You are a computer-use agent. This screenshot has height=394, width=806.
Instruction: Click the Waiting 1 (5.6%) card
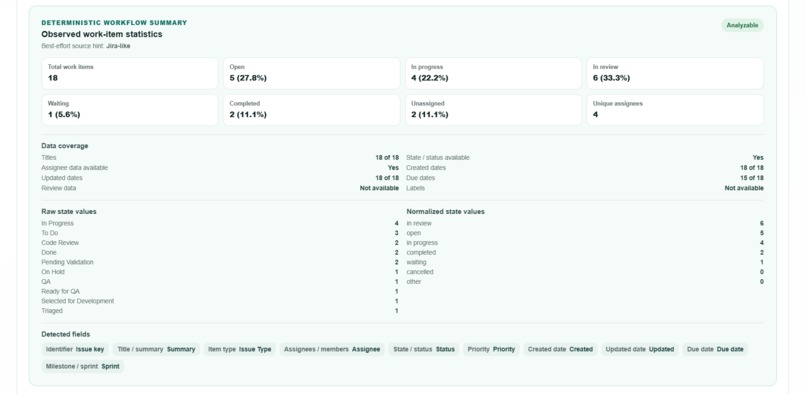tap(130, 110)
